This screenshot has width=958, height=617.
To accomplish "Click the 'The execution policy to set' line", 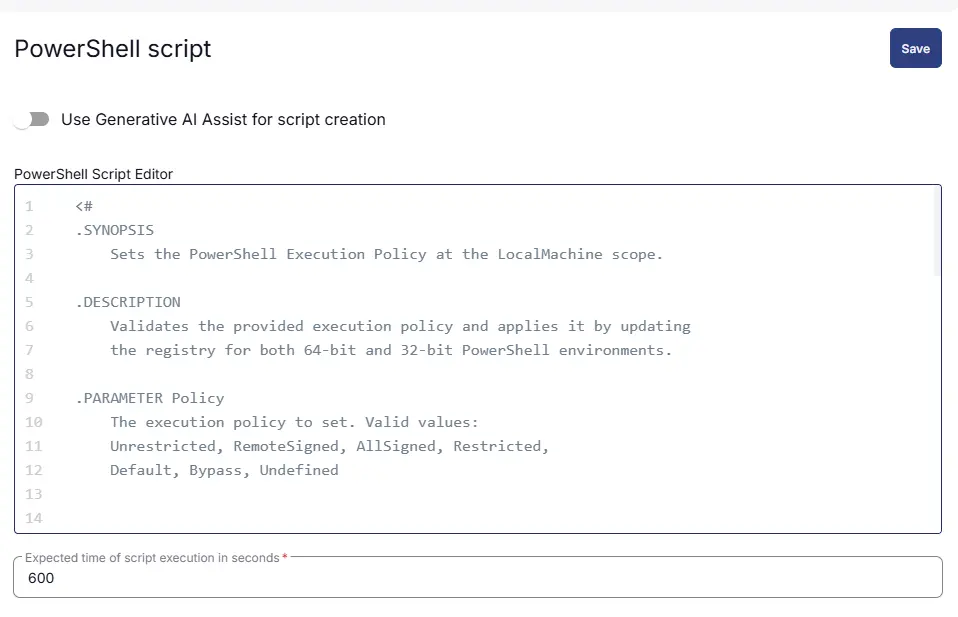I will pos(294,422).
